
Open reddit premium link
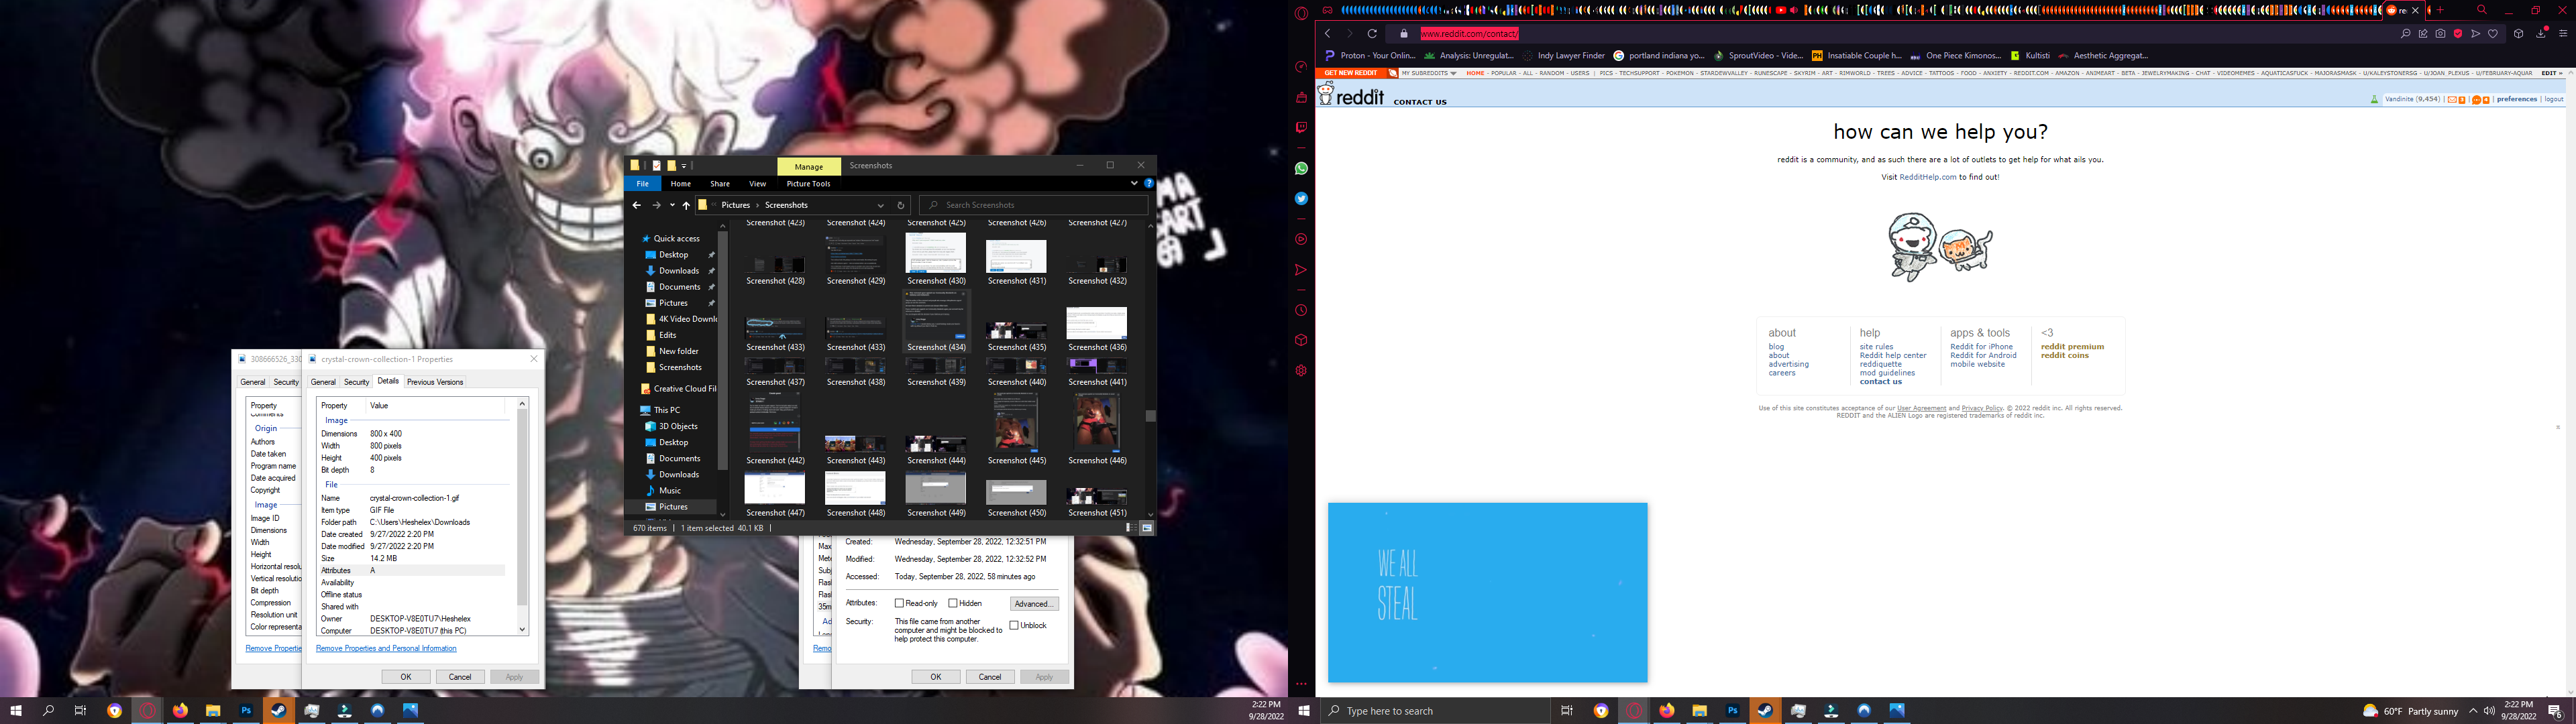[2072, 347]
